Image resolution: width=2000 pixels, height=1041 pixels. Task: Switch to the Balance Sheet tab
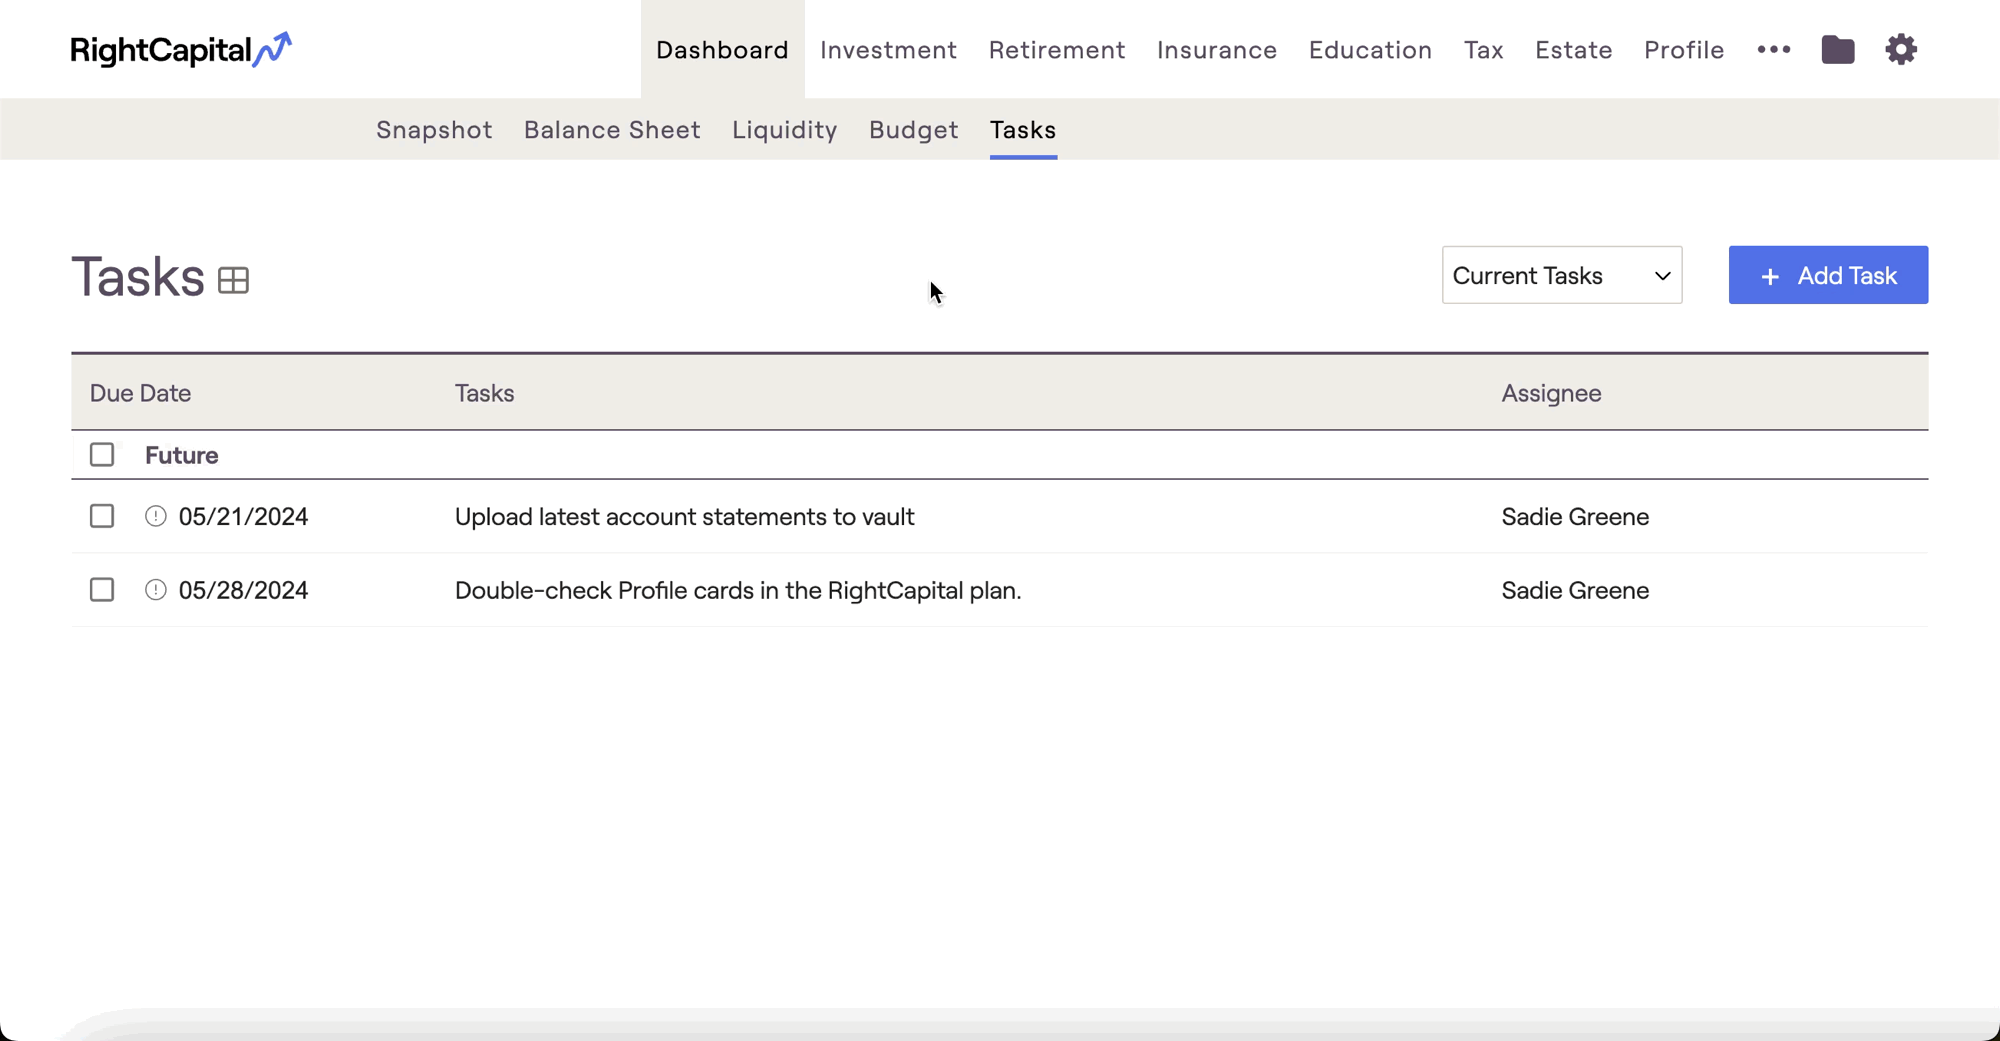pos(612,130)
